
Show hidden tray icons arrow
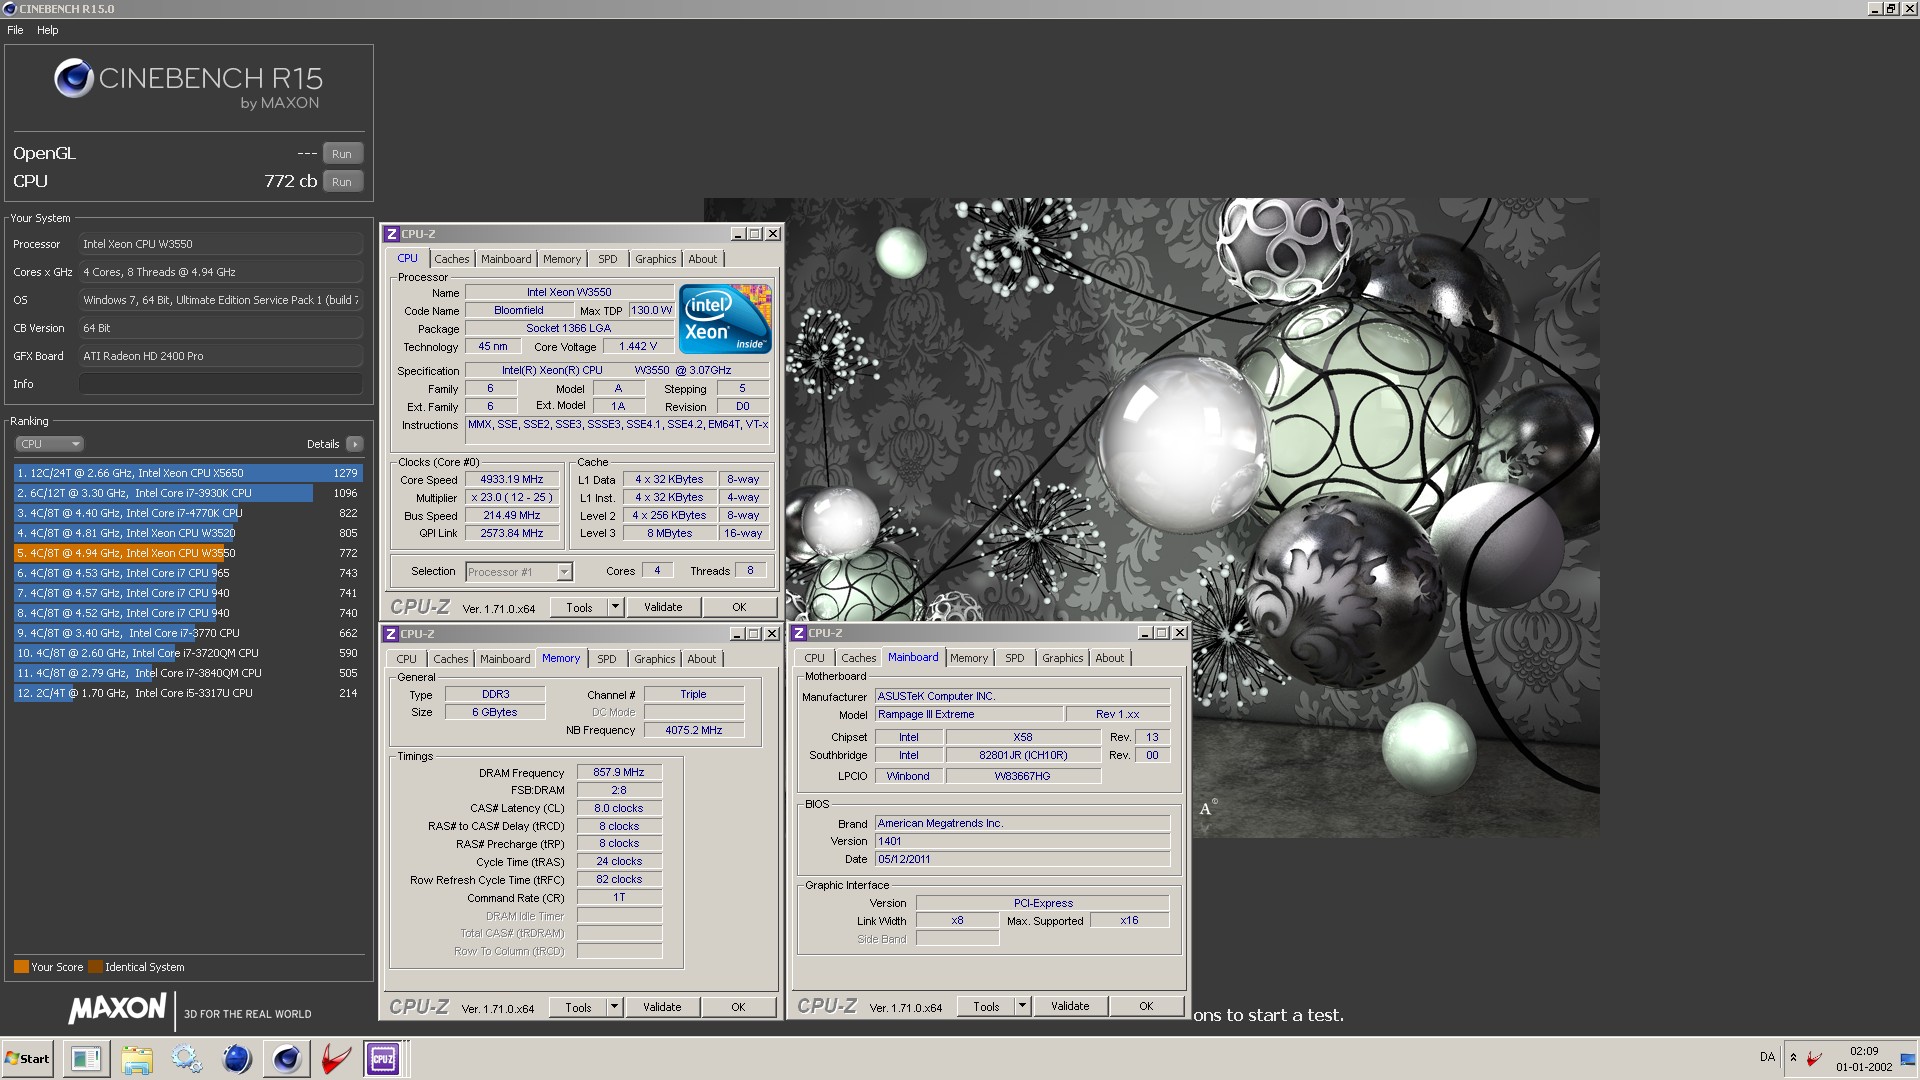1793,1057
